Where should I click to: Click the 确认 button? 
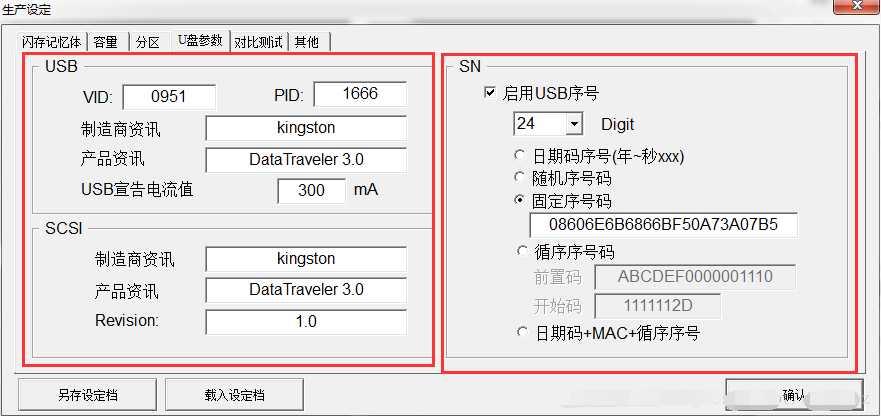794,396
